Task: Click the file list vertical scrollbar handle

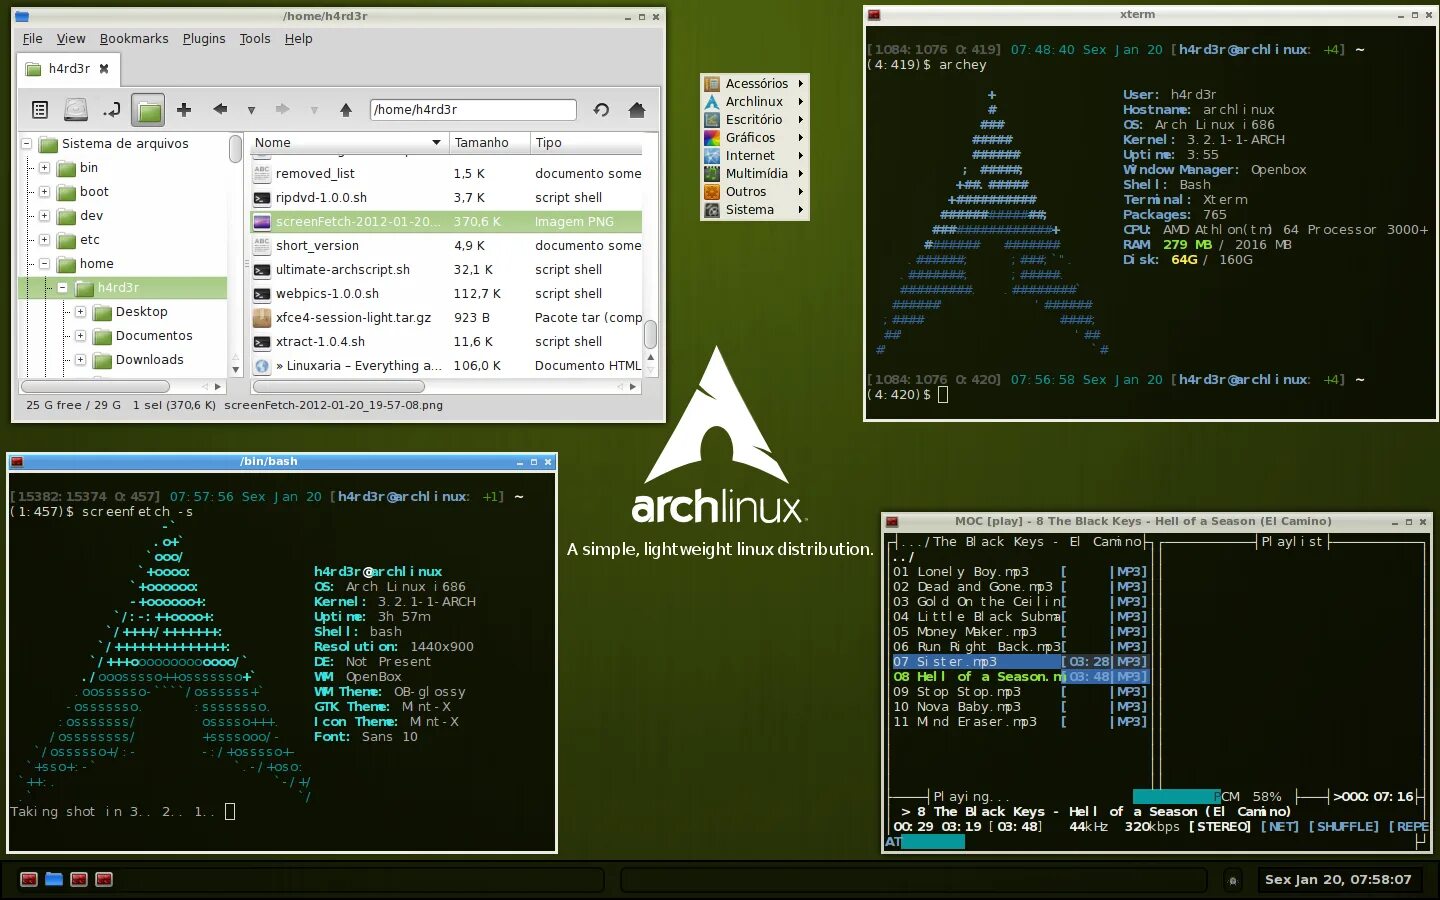Action: click(650, 333)
